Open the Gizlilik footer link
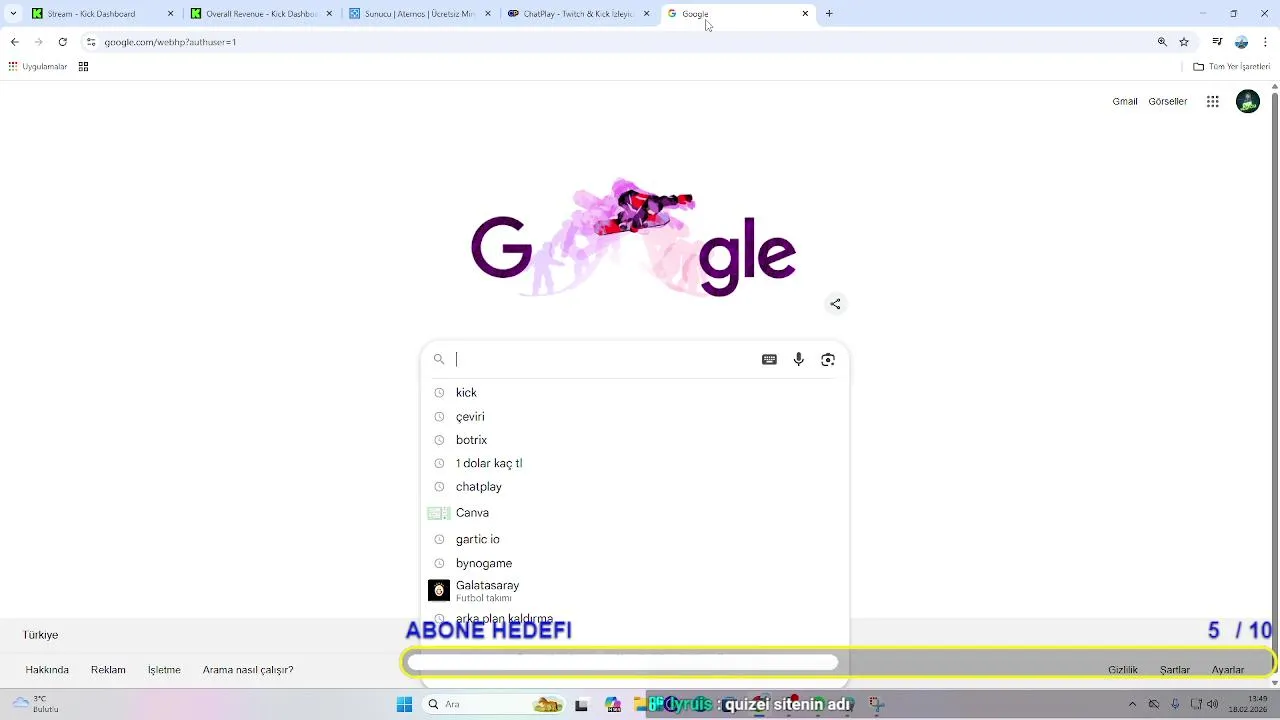1280x720 pixels. click(x=1123, y=670)
